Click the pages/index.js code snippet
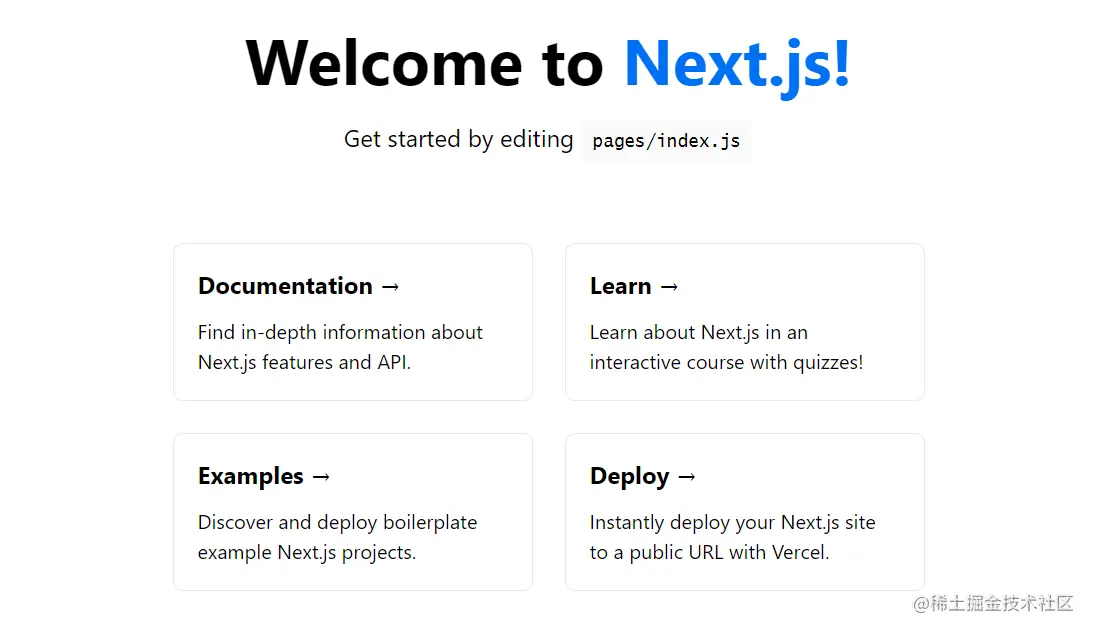1093x633 pixels. [x=666, y=141]
